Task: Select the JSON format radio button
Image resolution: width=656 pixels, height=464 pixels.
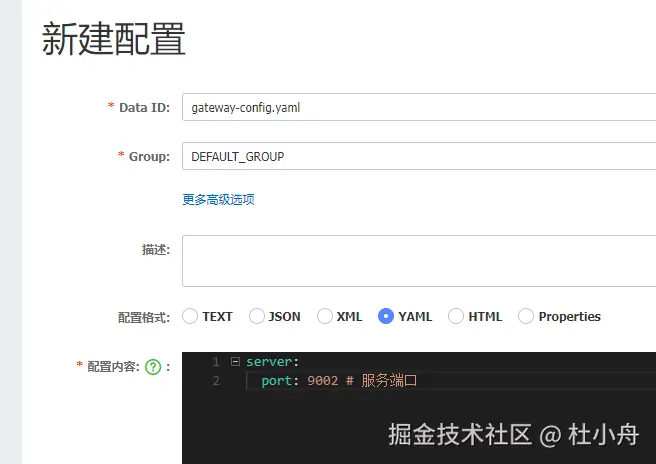Action: (x=256, y=316)
